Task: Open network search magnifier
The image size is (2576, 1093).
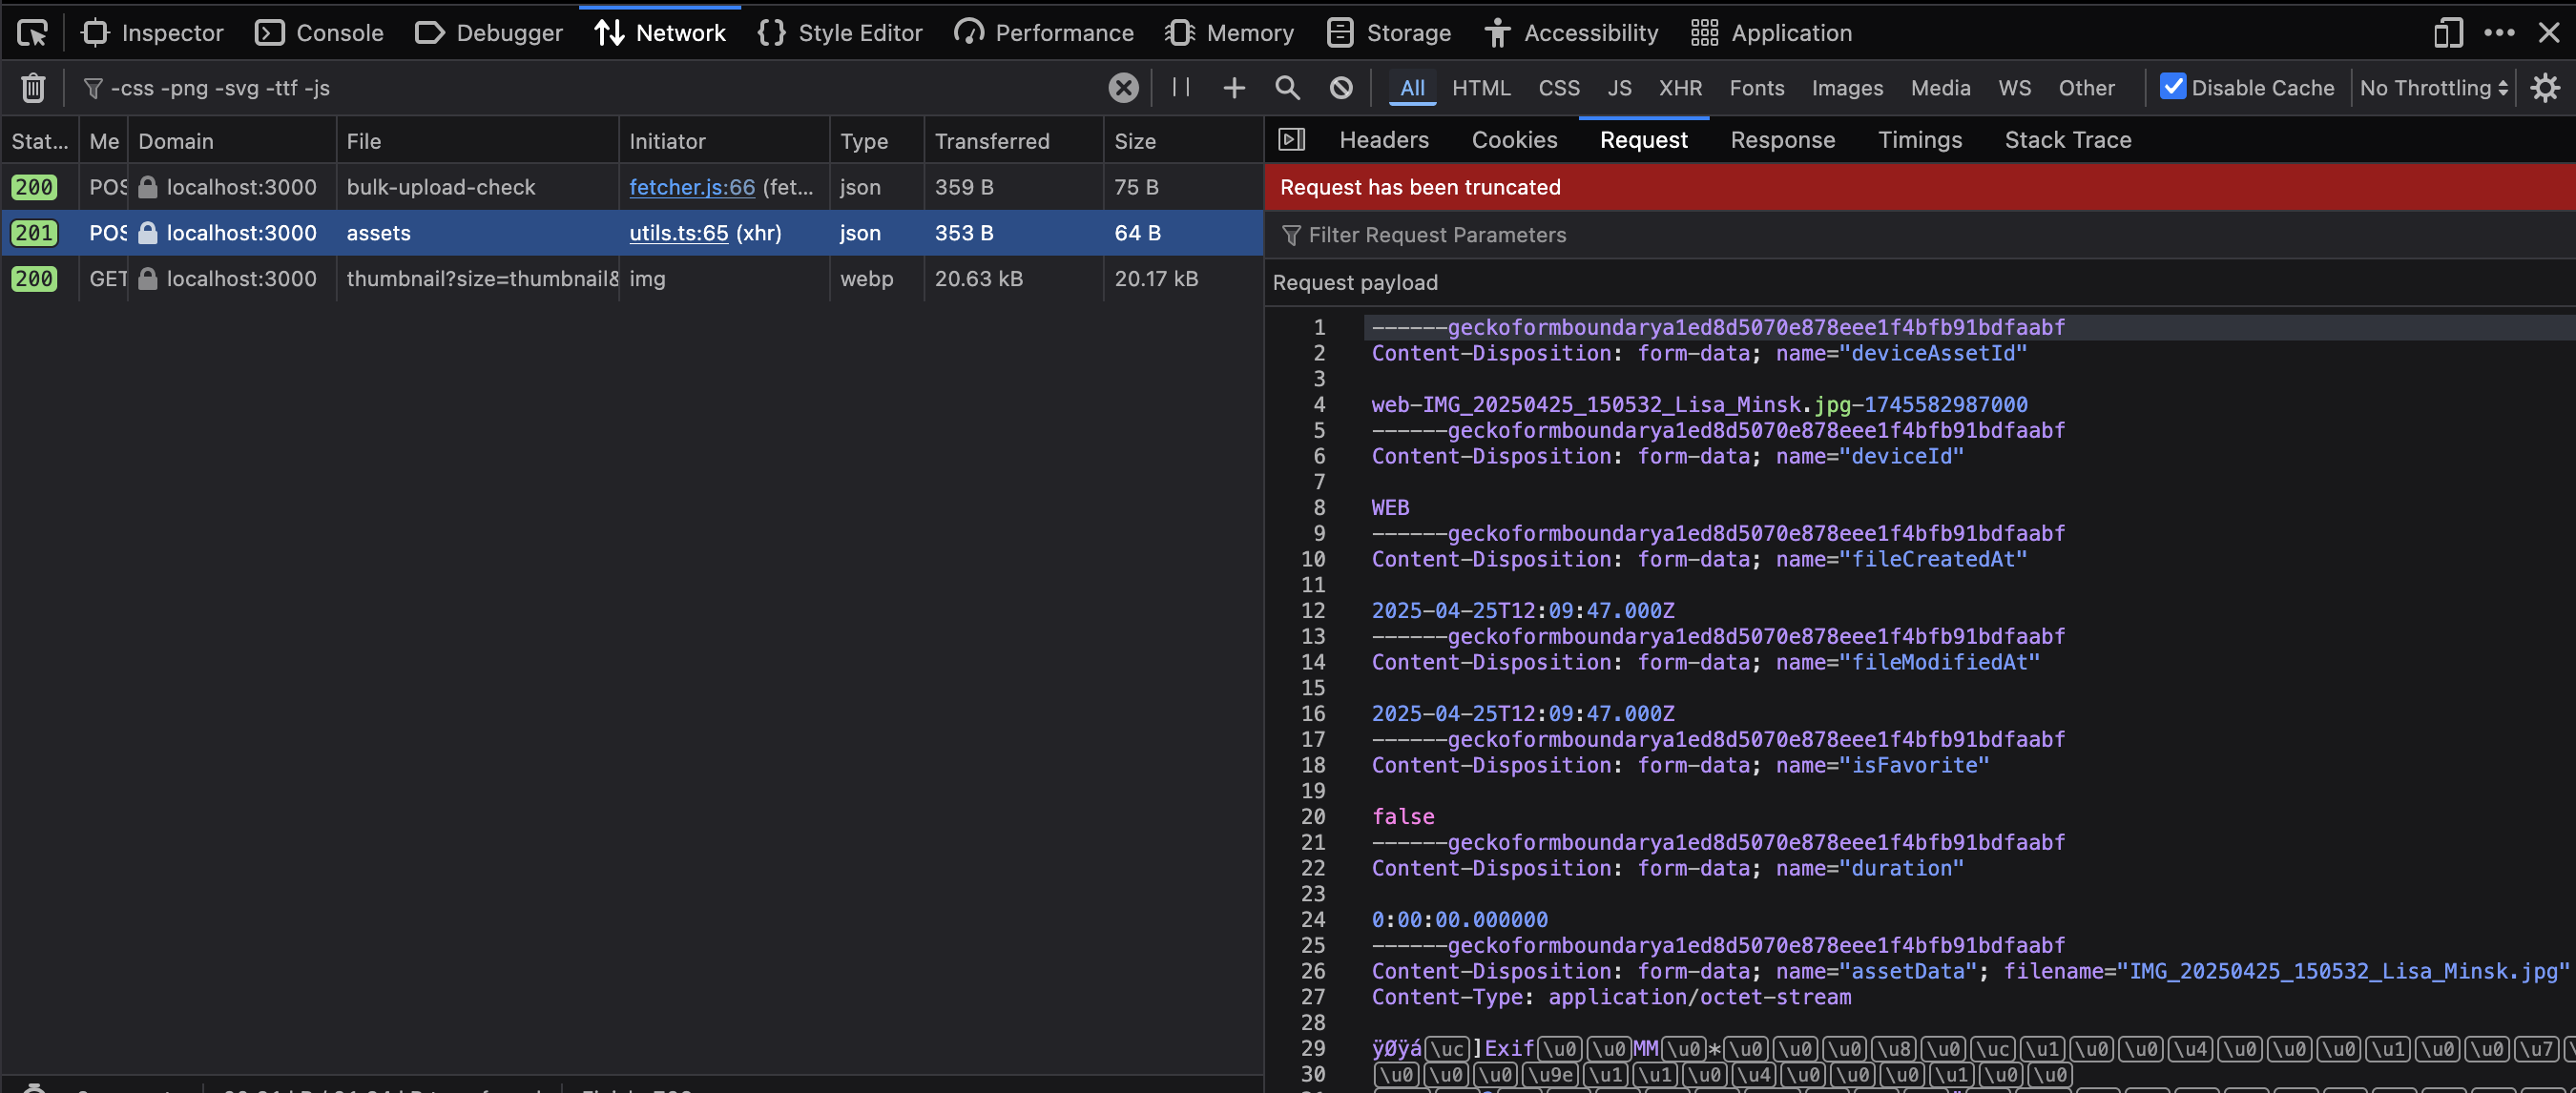Action: (x=1287, y=88)
